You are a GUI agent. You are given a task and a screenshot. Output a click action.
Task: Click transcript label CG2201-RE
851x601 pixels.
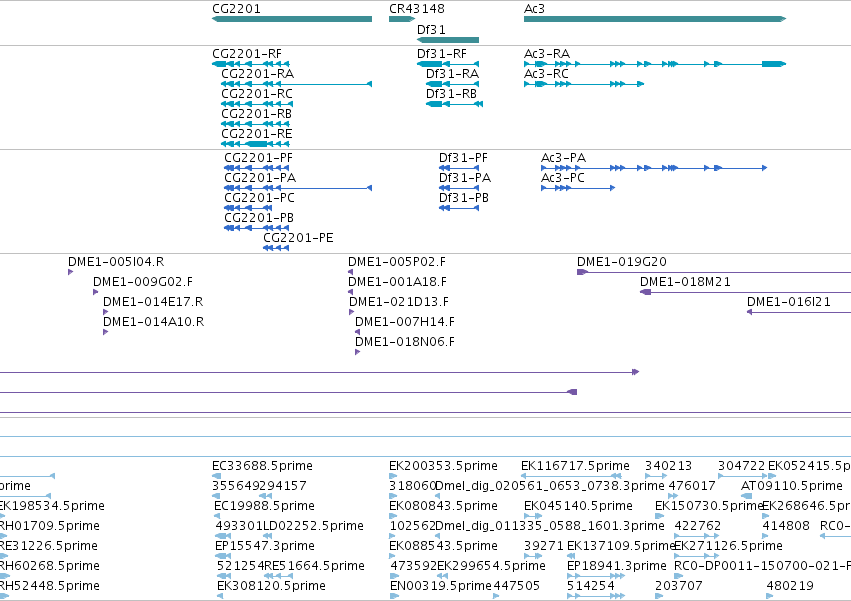click(257, 134)
